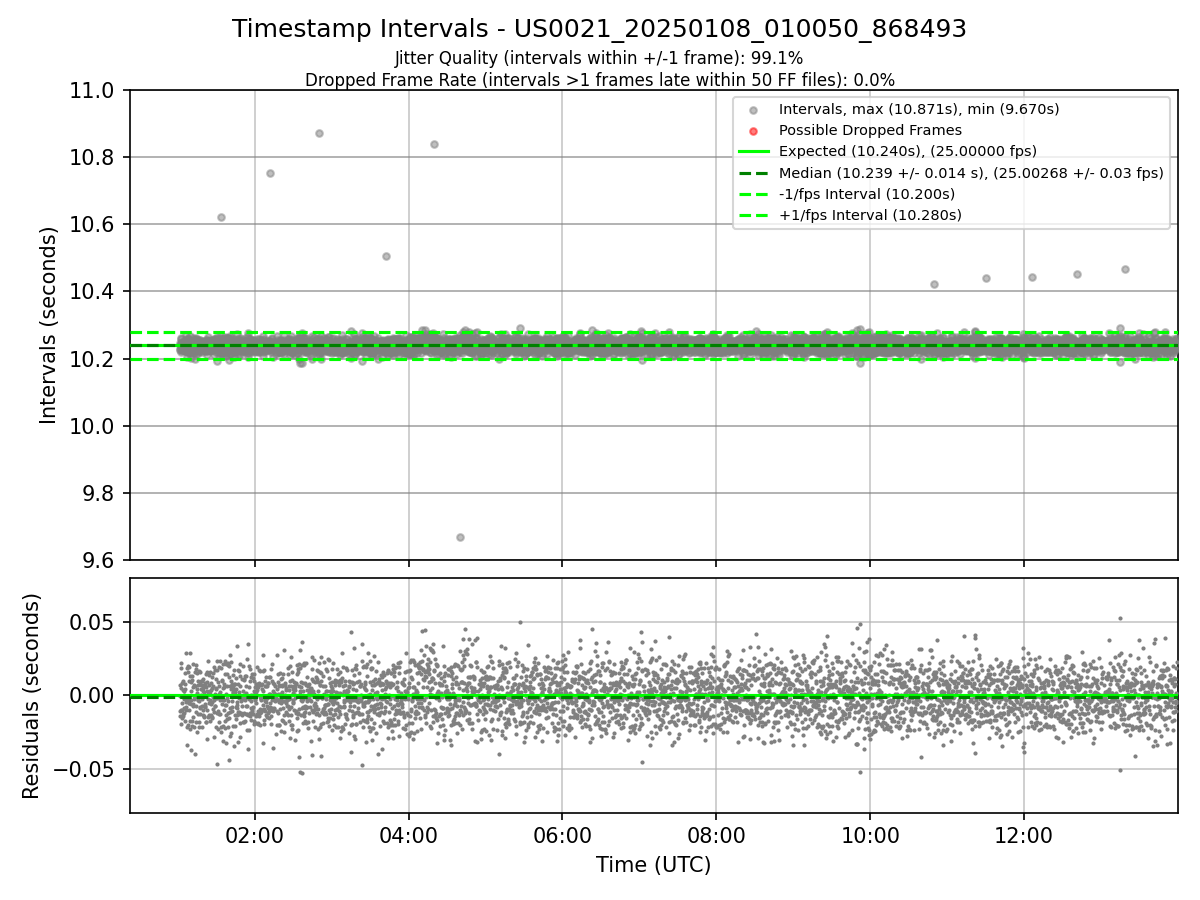Click the plot title 'Timestamp Intervals - US0021_20250108_010050_868493'
The width and height of the screenshot is (1200, 900).
coord(599,29)
